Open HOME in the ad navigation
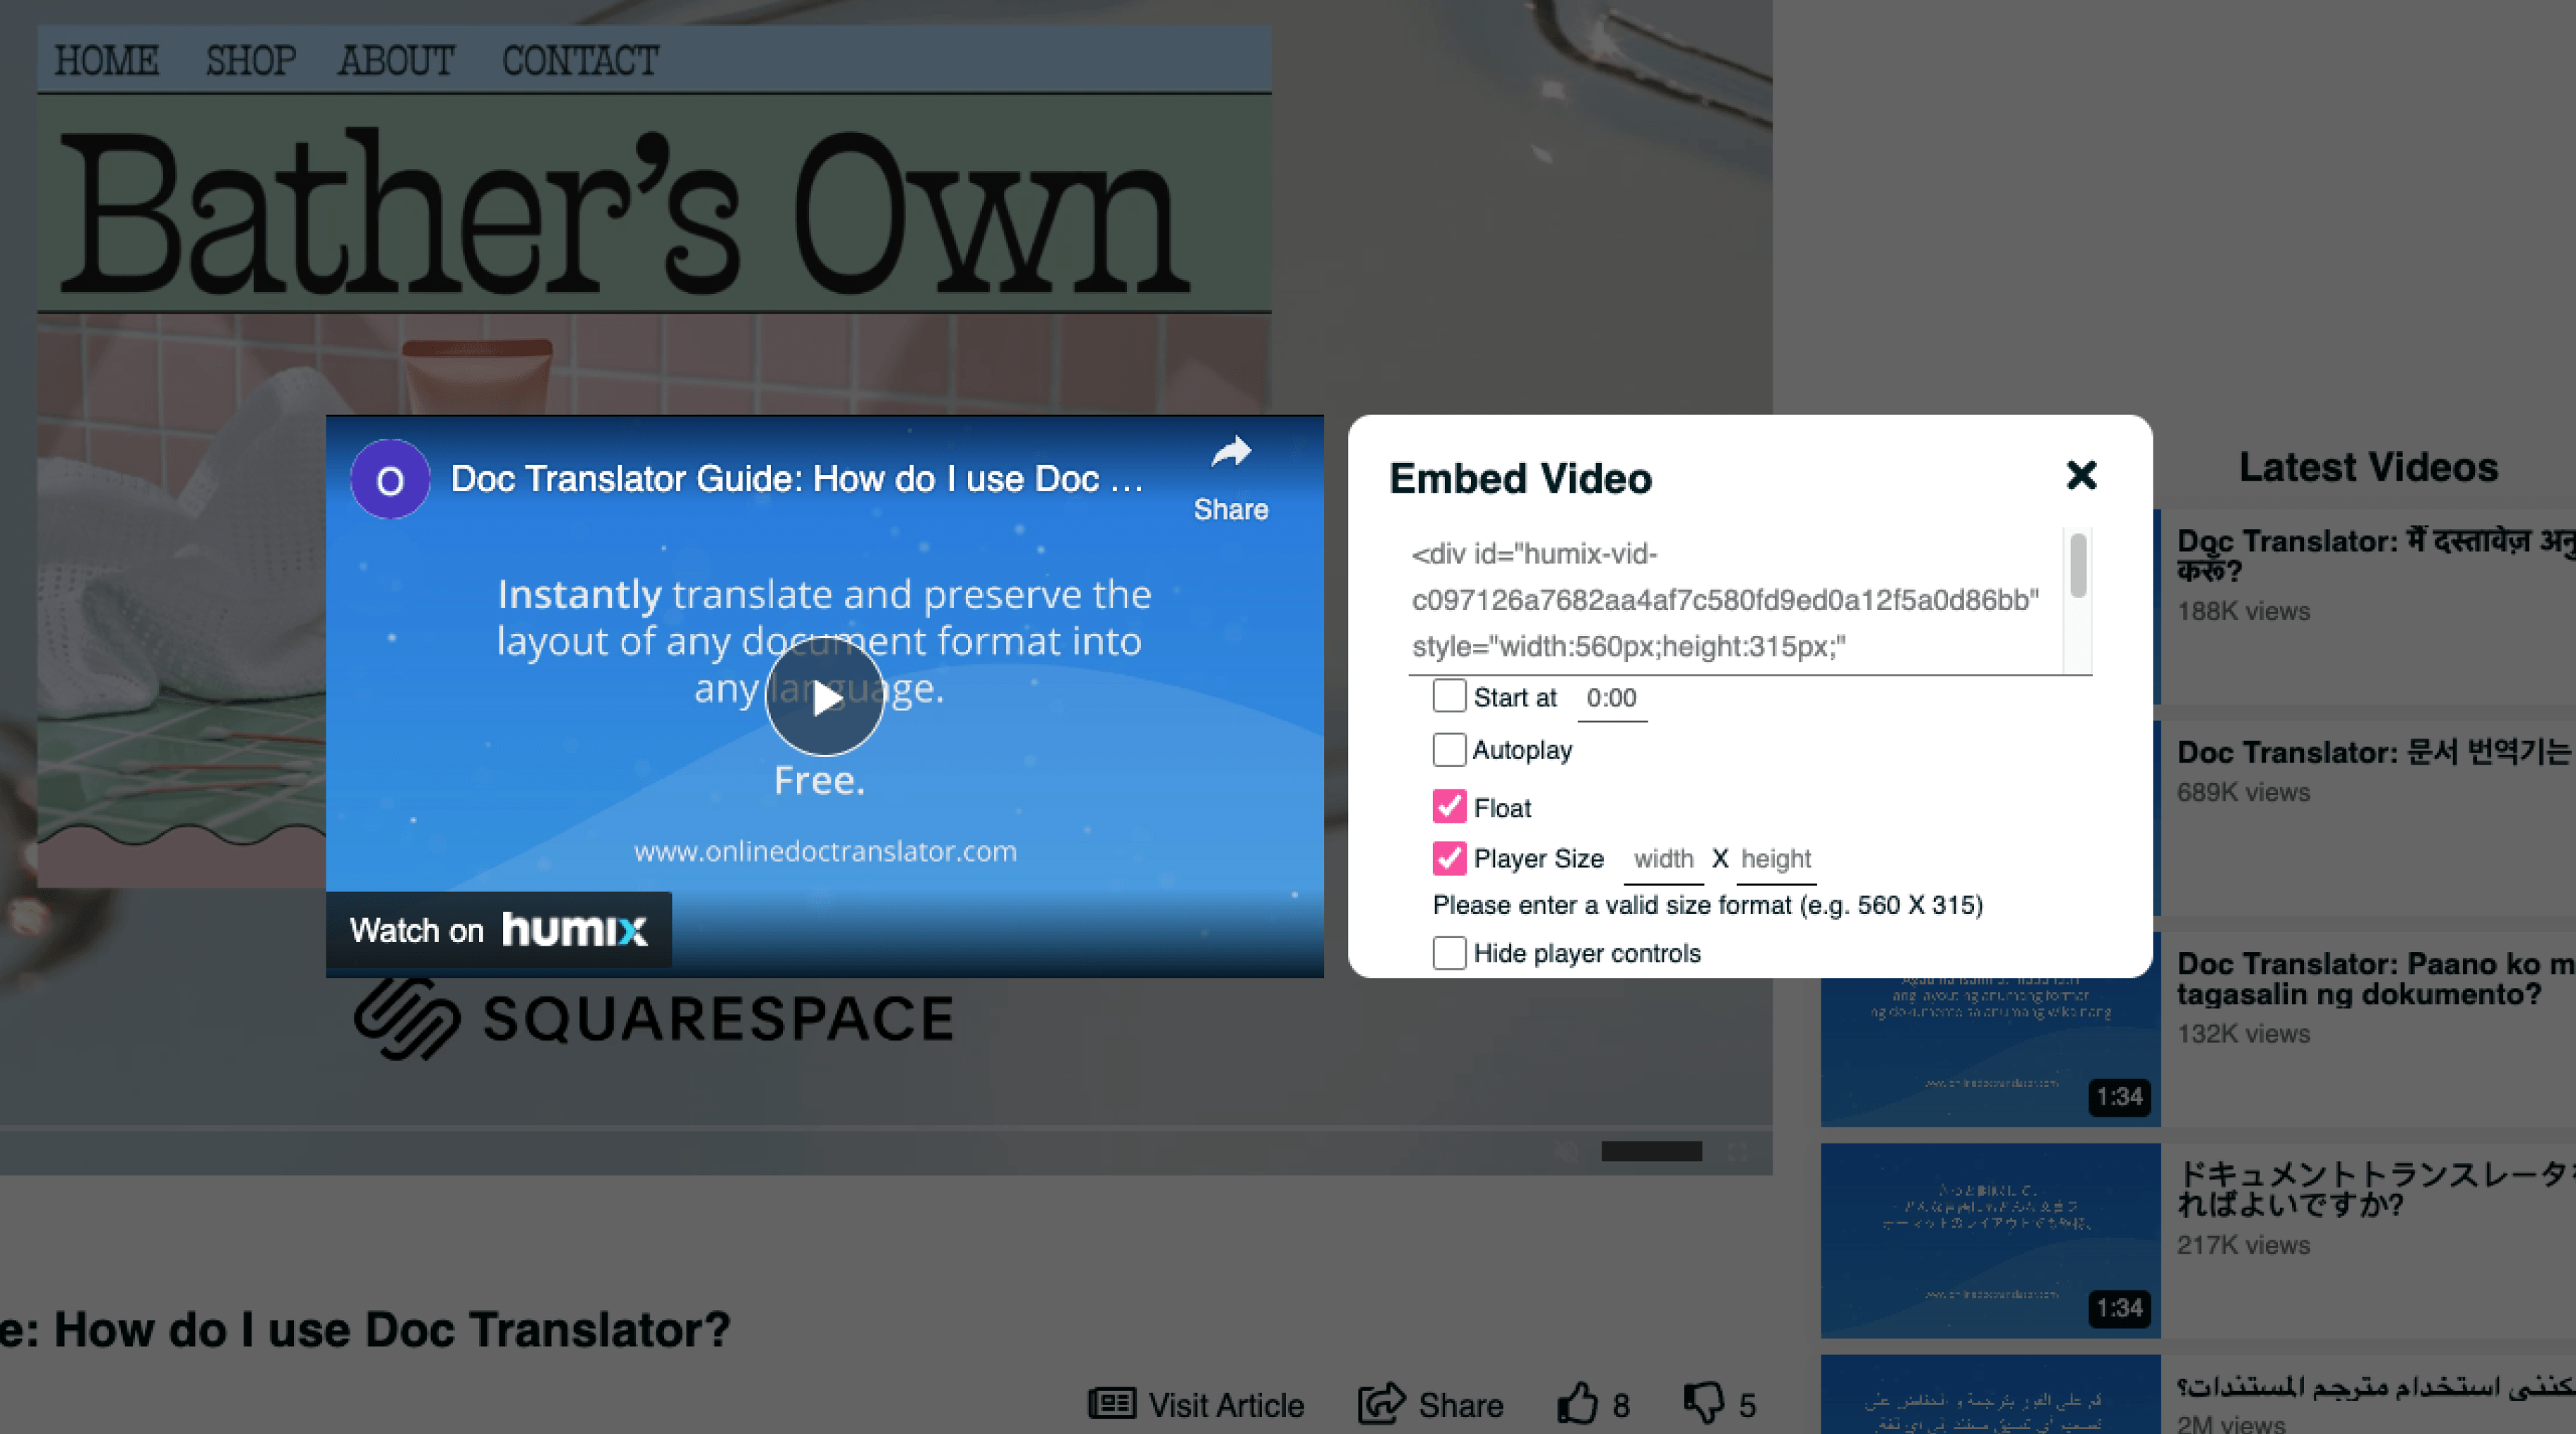Screen dimensions: 2576x1434 click(106, 60)
